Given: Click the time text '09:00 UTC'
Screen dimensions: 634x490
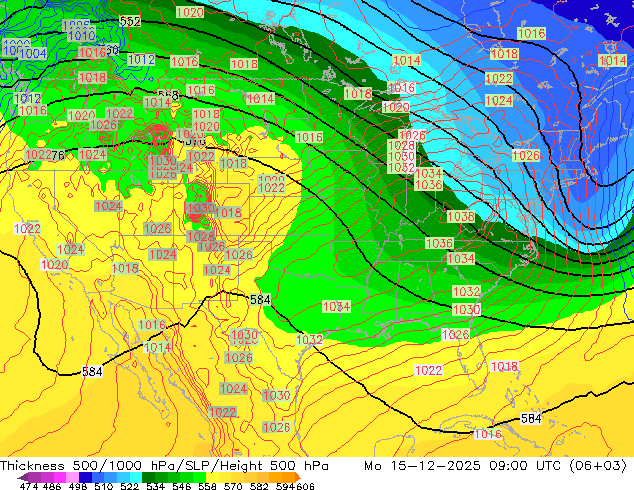Looking at the screenshot, I should [525, 466].
